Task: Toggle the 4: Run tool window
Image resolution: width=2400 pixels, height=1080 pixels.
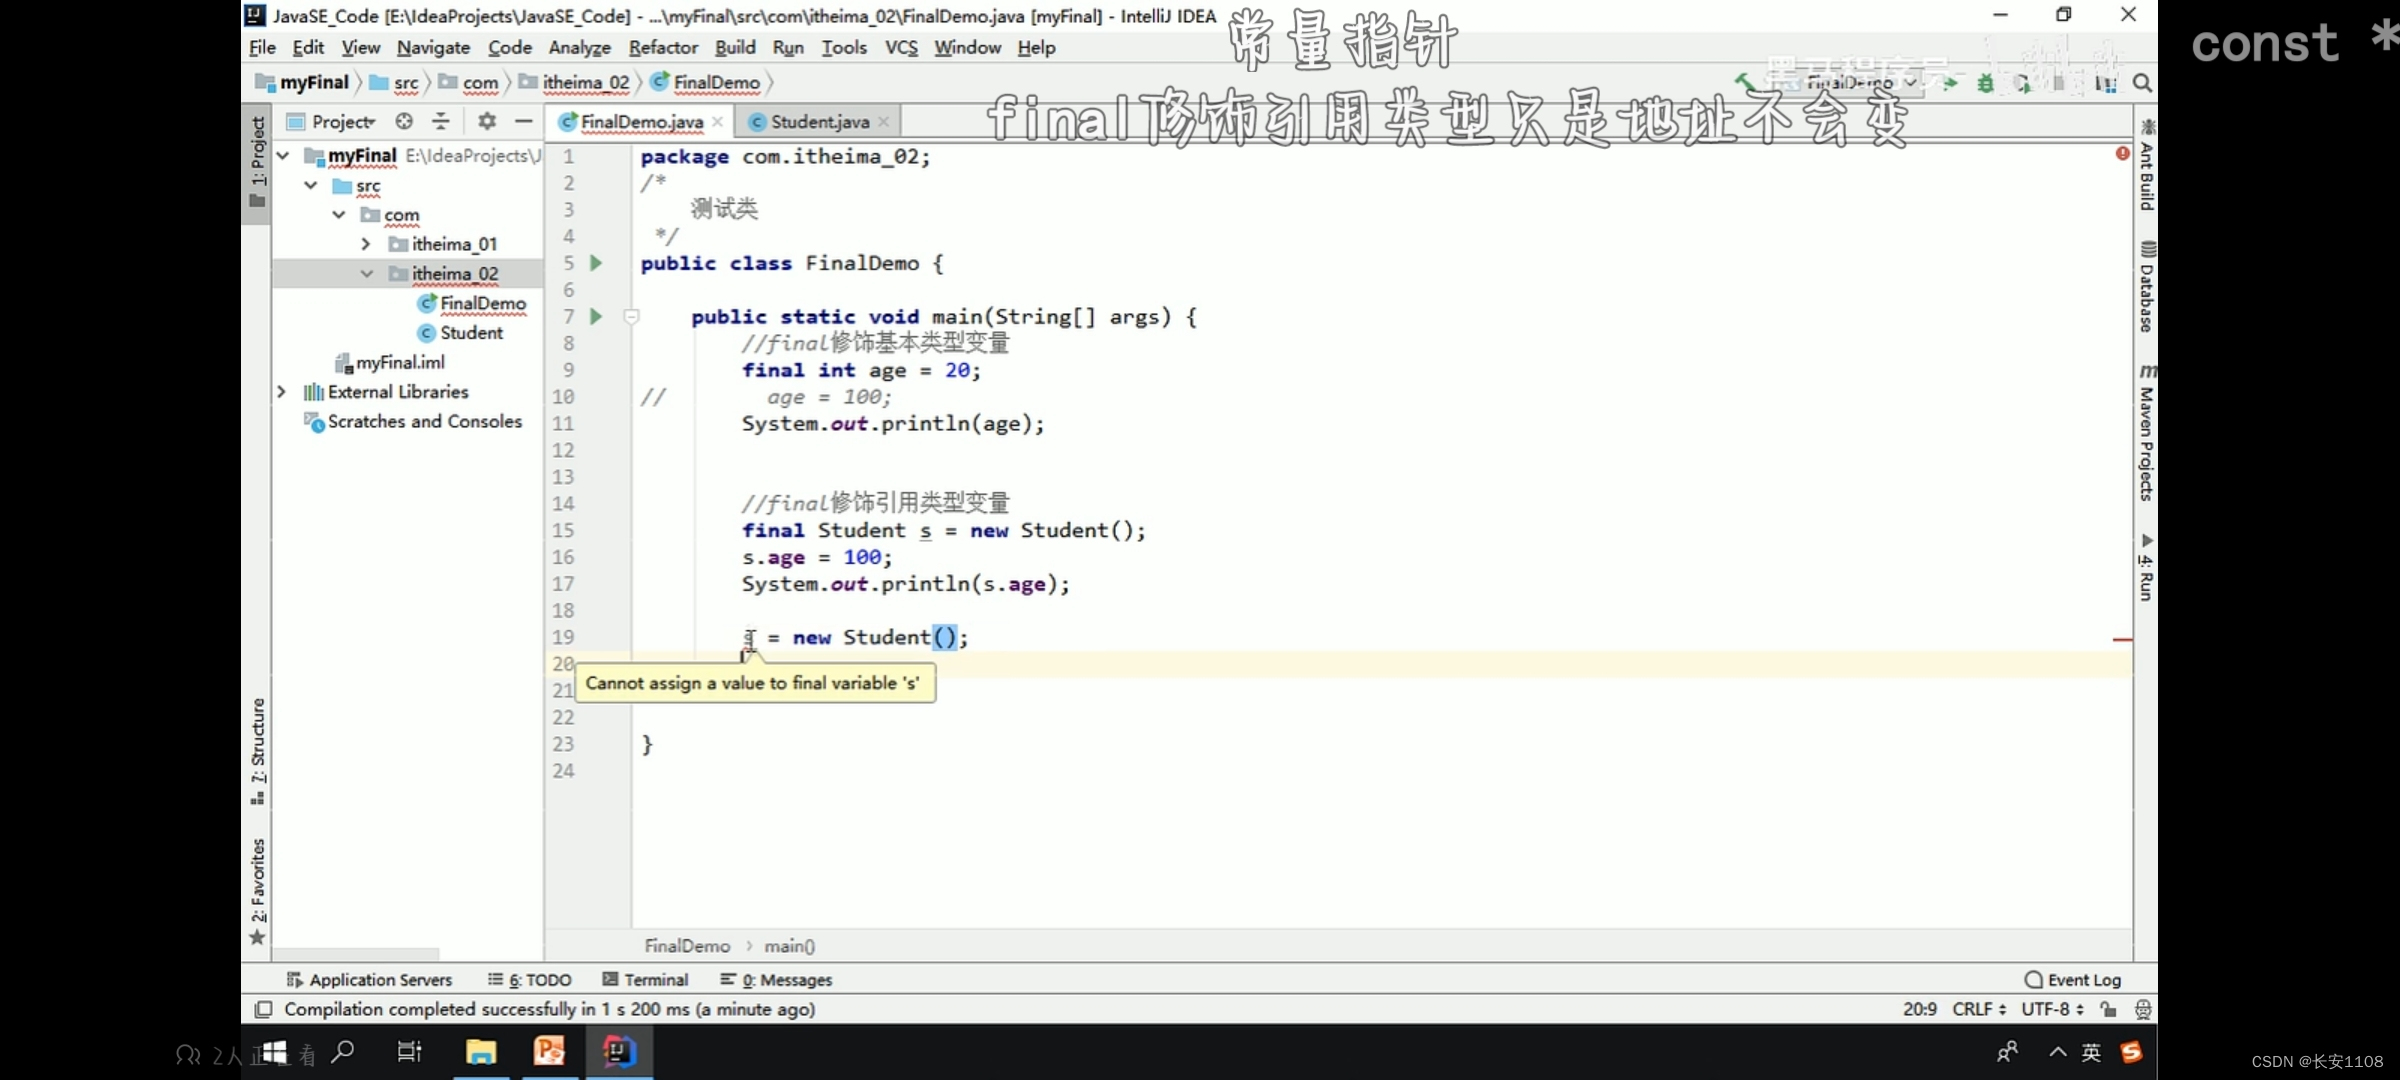Action: pos(2146,567)
